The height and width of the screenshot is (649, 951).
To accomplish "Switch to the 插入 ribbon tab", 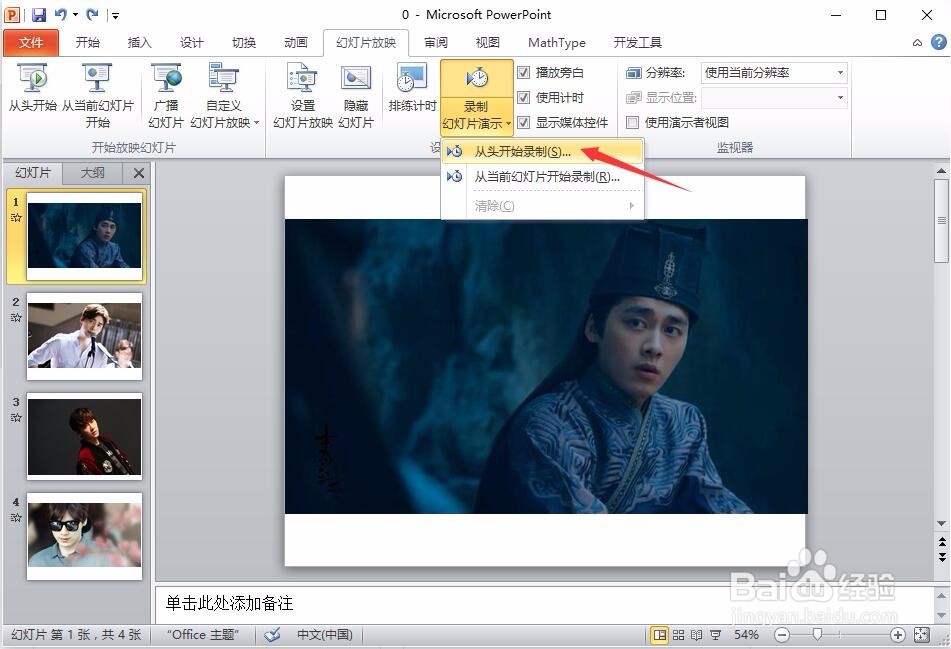I will (x=139, y=42).
